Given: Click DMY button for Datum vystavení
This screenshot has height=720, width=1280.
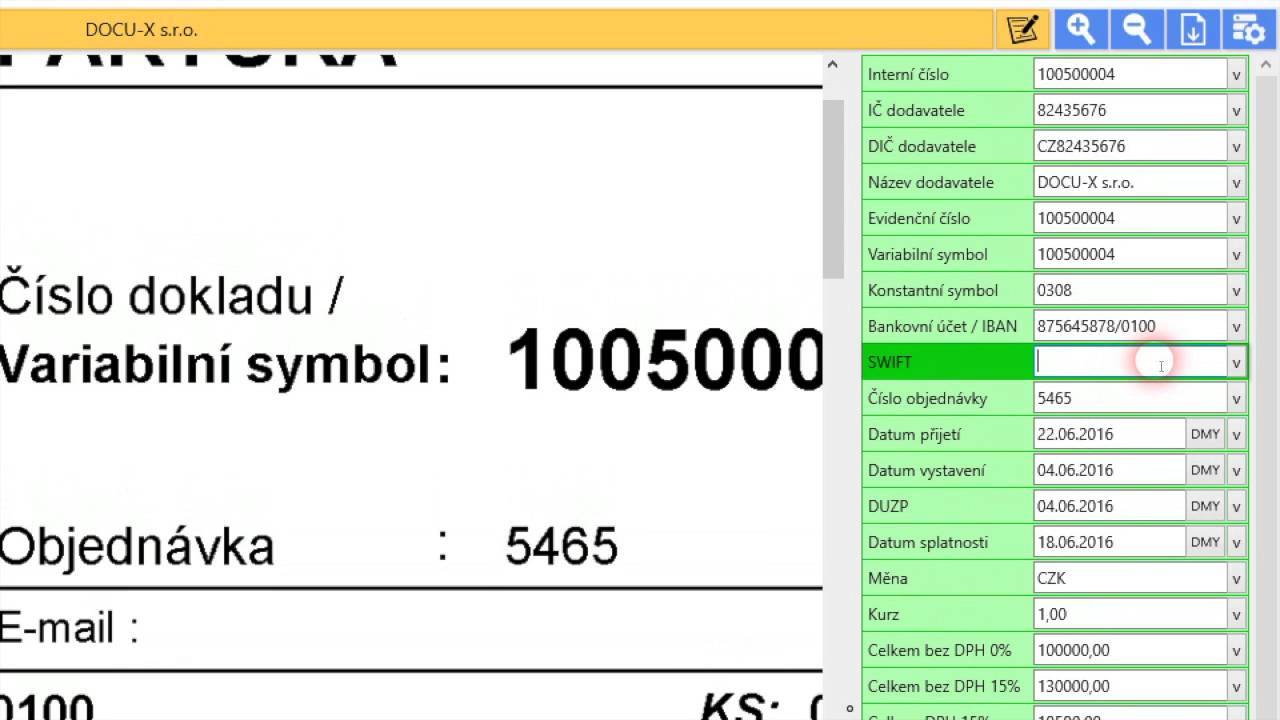Looking at the screenshot, I should tap(1205, 470).
